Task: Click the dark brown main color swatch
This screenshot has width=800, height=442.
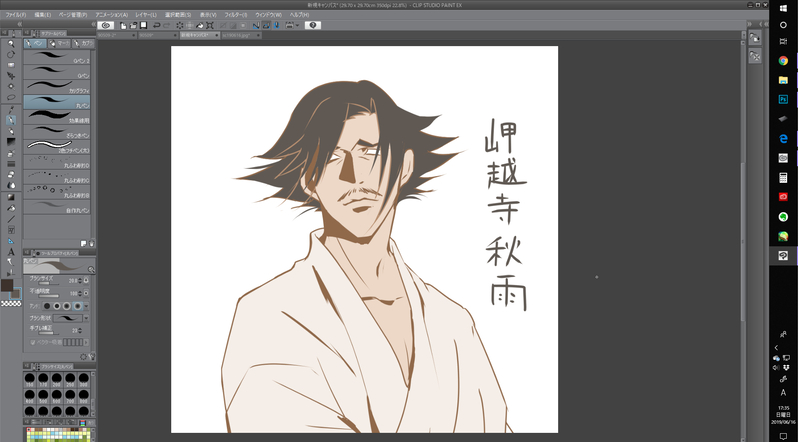Action: [7, 285]
